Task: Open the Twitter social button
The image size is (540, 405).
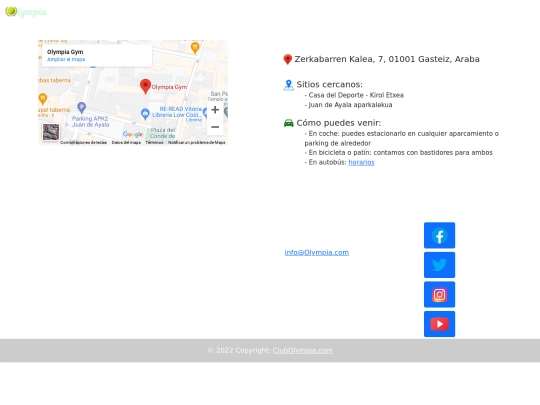Action: (x=439, y=265)
